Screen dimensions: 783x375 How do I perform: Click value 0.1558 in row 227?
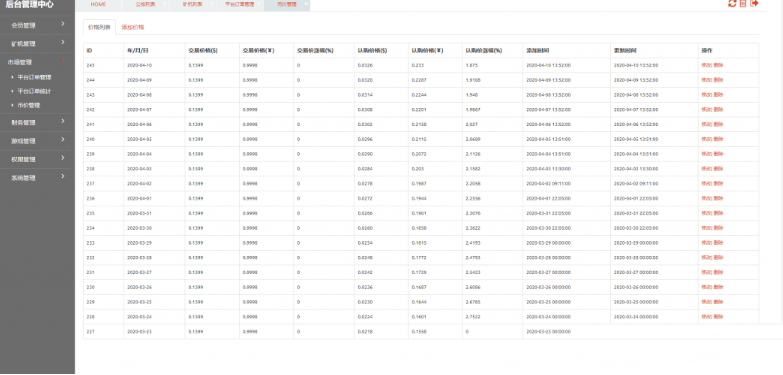point(420,332)
